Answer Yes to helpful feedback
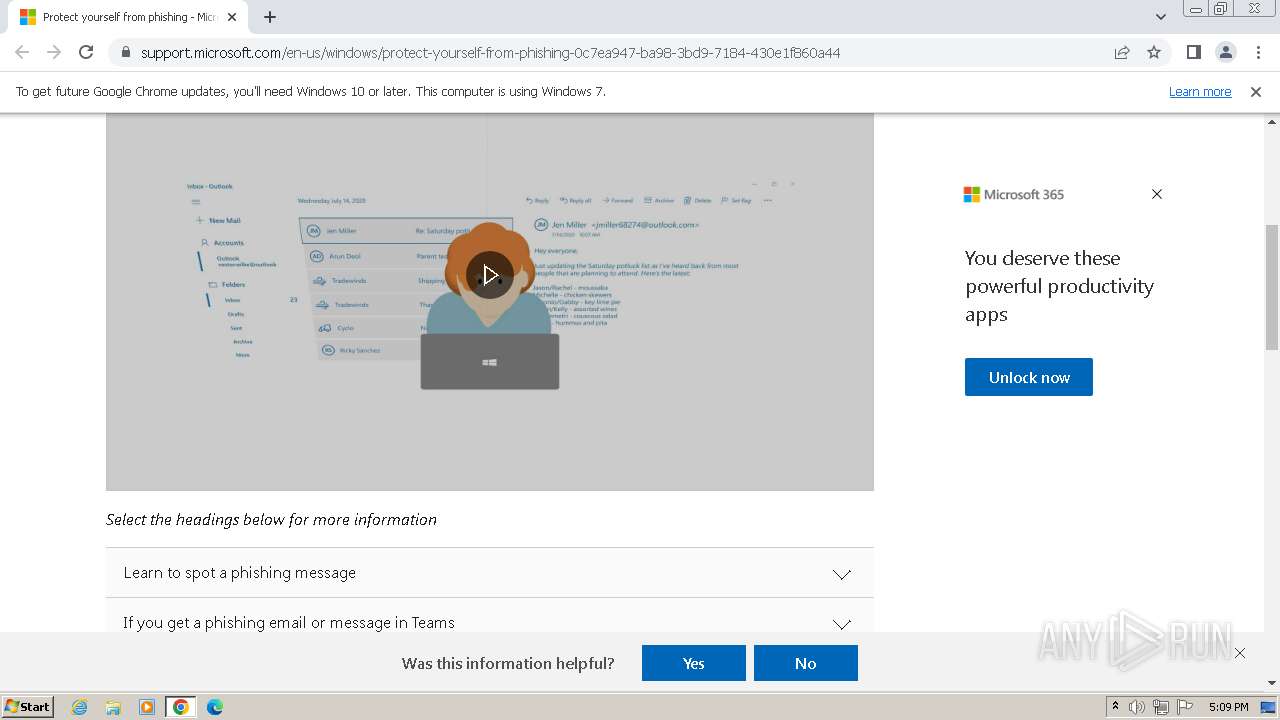 (x=694, y=663)
